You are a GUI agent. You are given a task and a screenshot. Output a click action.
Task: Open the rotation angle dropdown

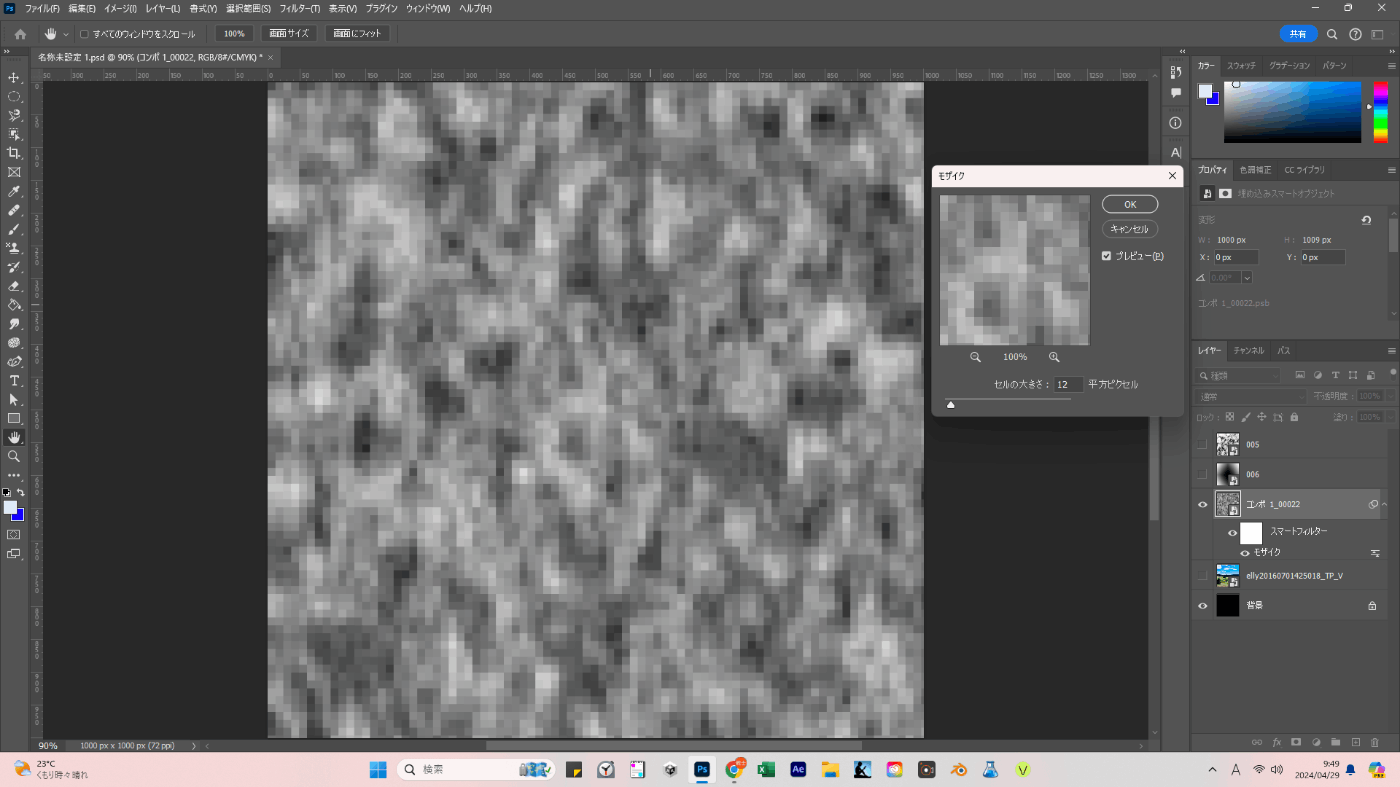pos(1246,277)
